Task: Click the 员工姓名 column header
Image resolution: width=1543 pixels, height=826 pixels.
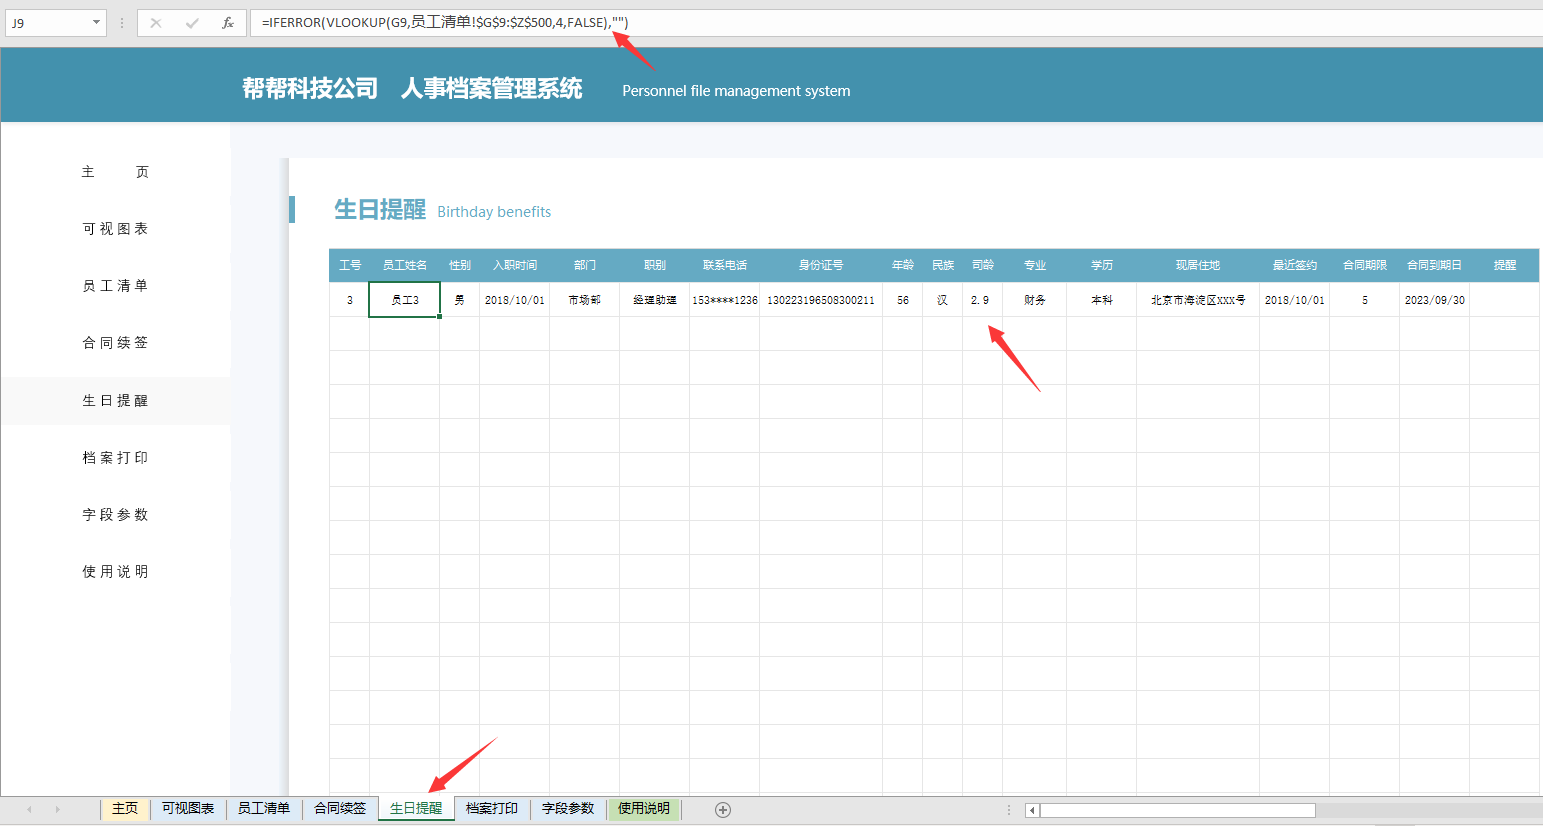Action: coord(405,265)
